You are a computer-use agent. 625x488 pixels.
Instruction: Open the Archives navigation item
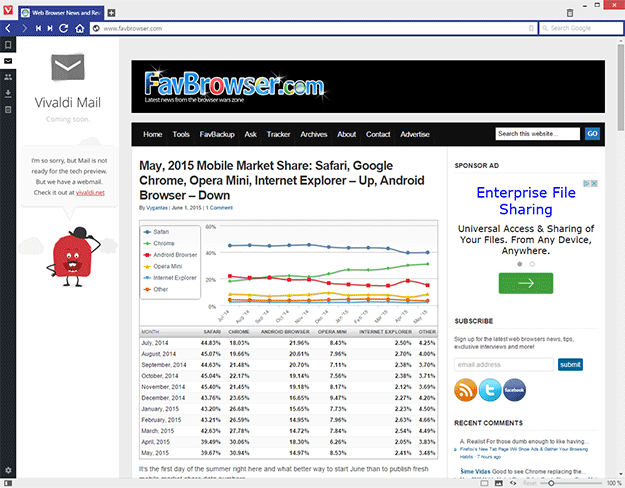pos(313,134)
